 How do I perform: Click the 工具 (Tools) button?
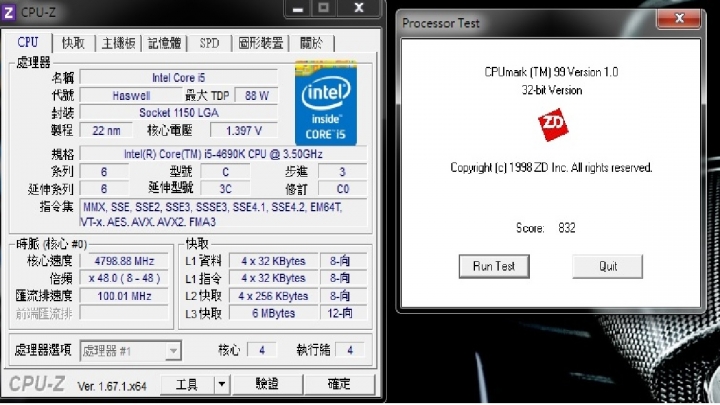click(187, 384)
